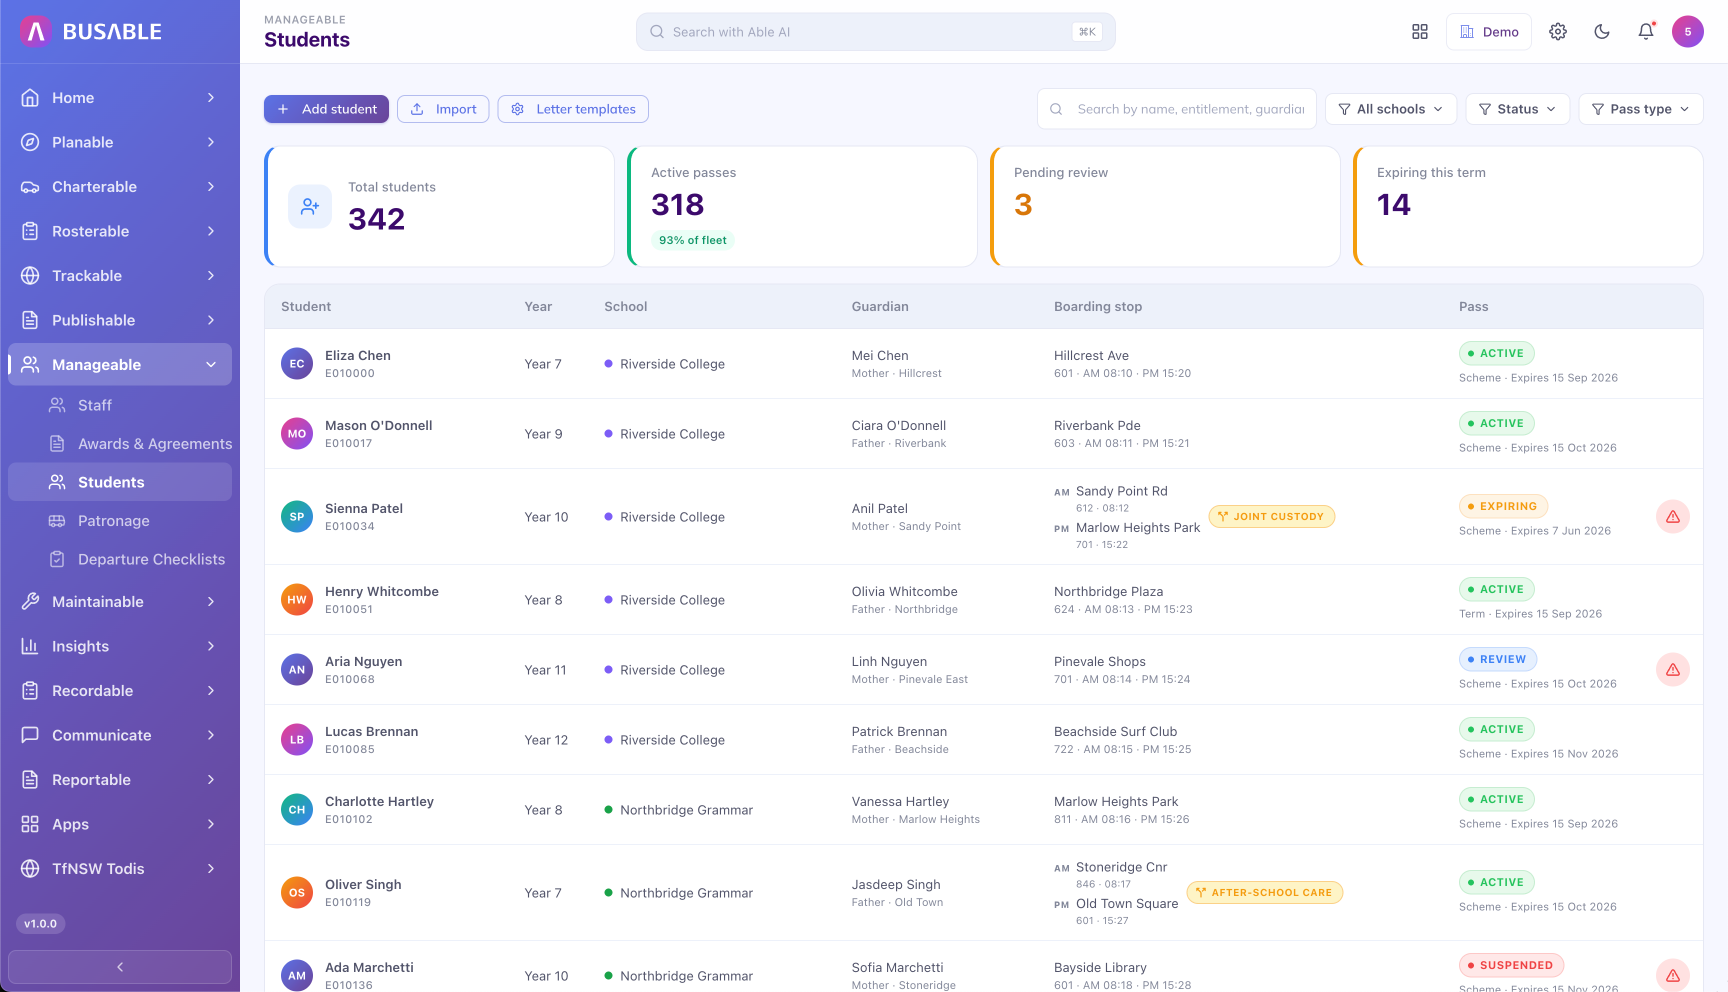Open the Patronage submenu item

120,521
